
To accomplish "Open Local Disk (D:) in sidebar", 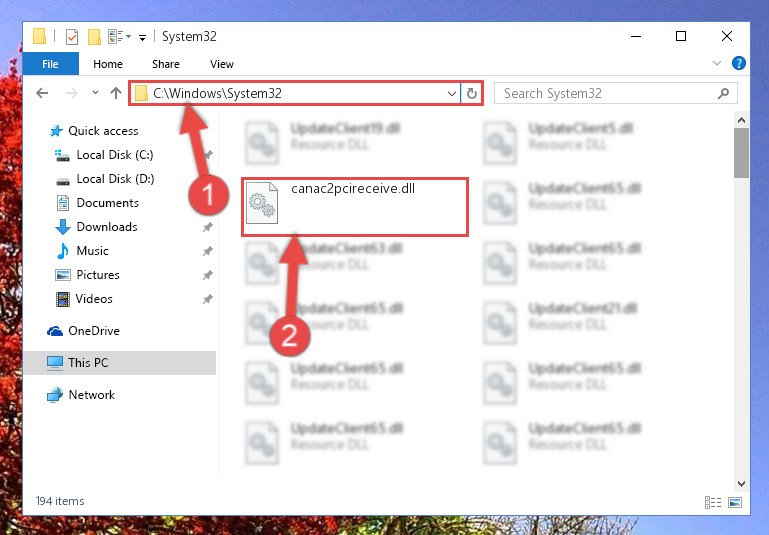I will [x=104, y=179].
